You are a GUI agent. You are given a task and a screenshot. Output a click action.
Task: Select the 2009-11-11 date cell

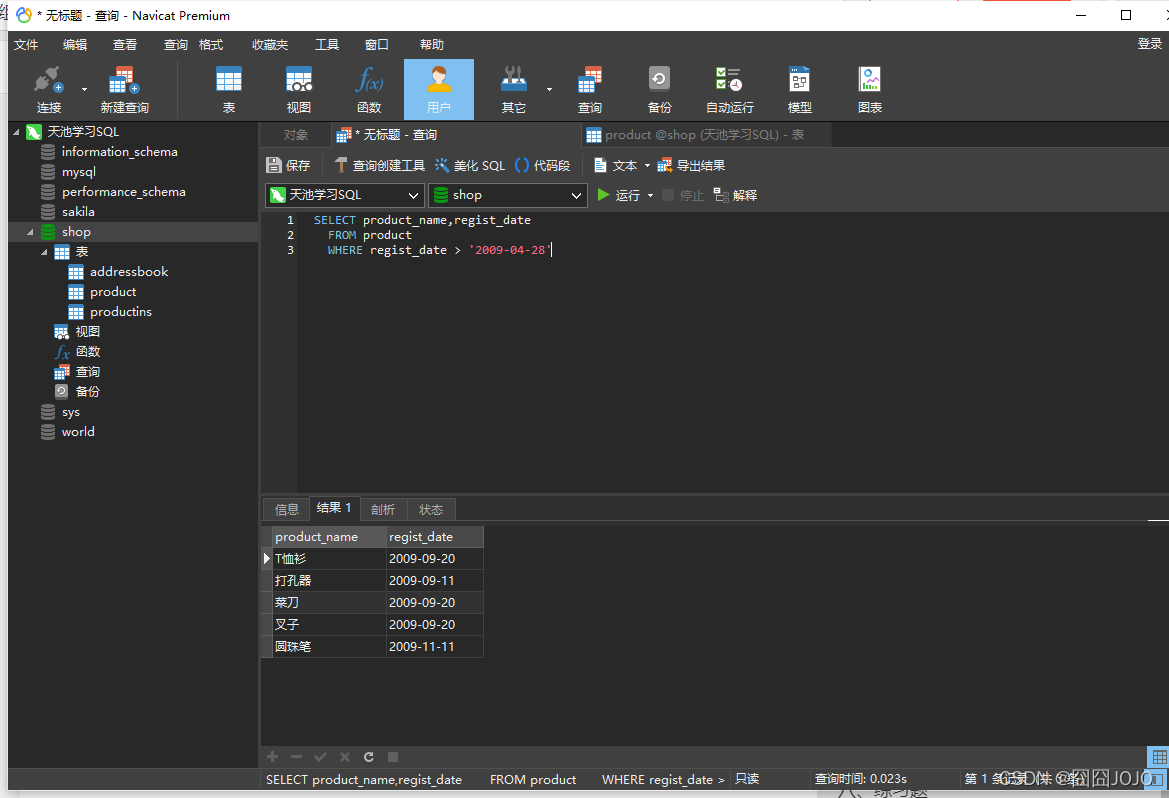coord(435,647)
